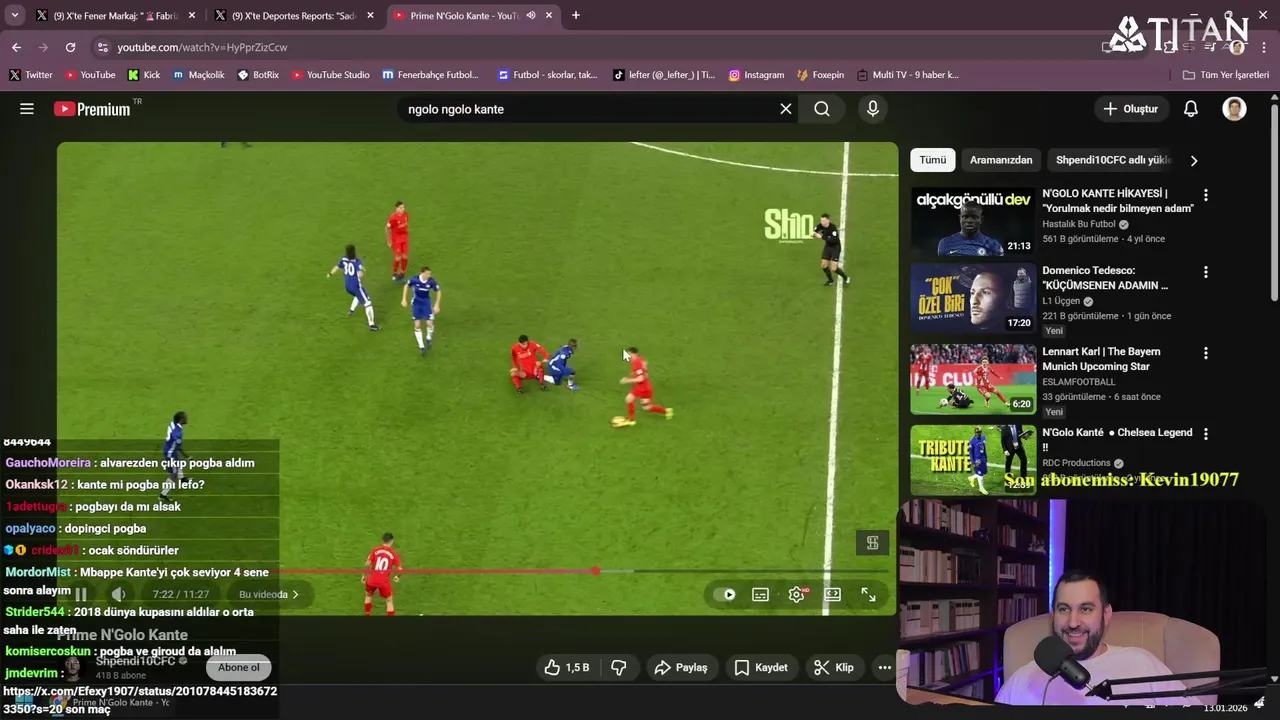Screen dimensions: 1280x720
Task: Close the Prime N'Golo Kante tab
Action: 549,15
